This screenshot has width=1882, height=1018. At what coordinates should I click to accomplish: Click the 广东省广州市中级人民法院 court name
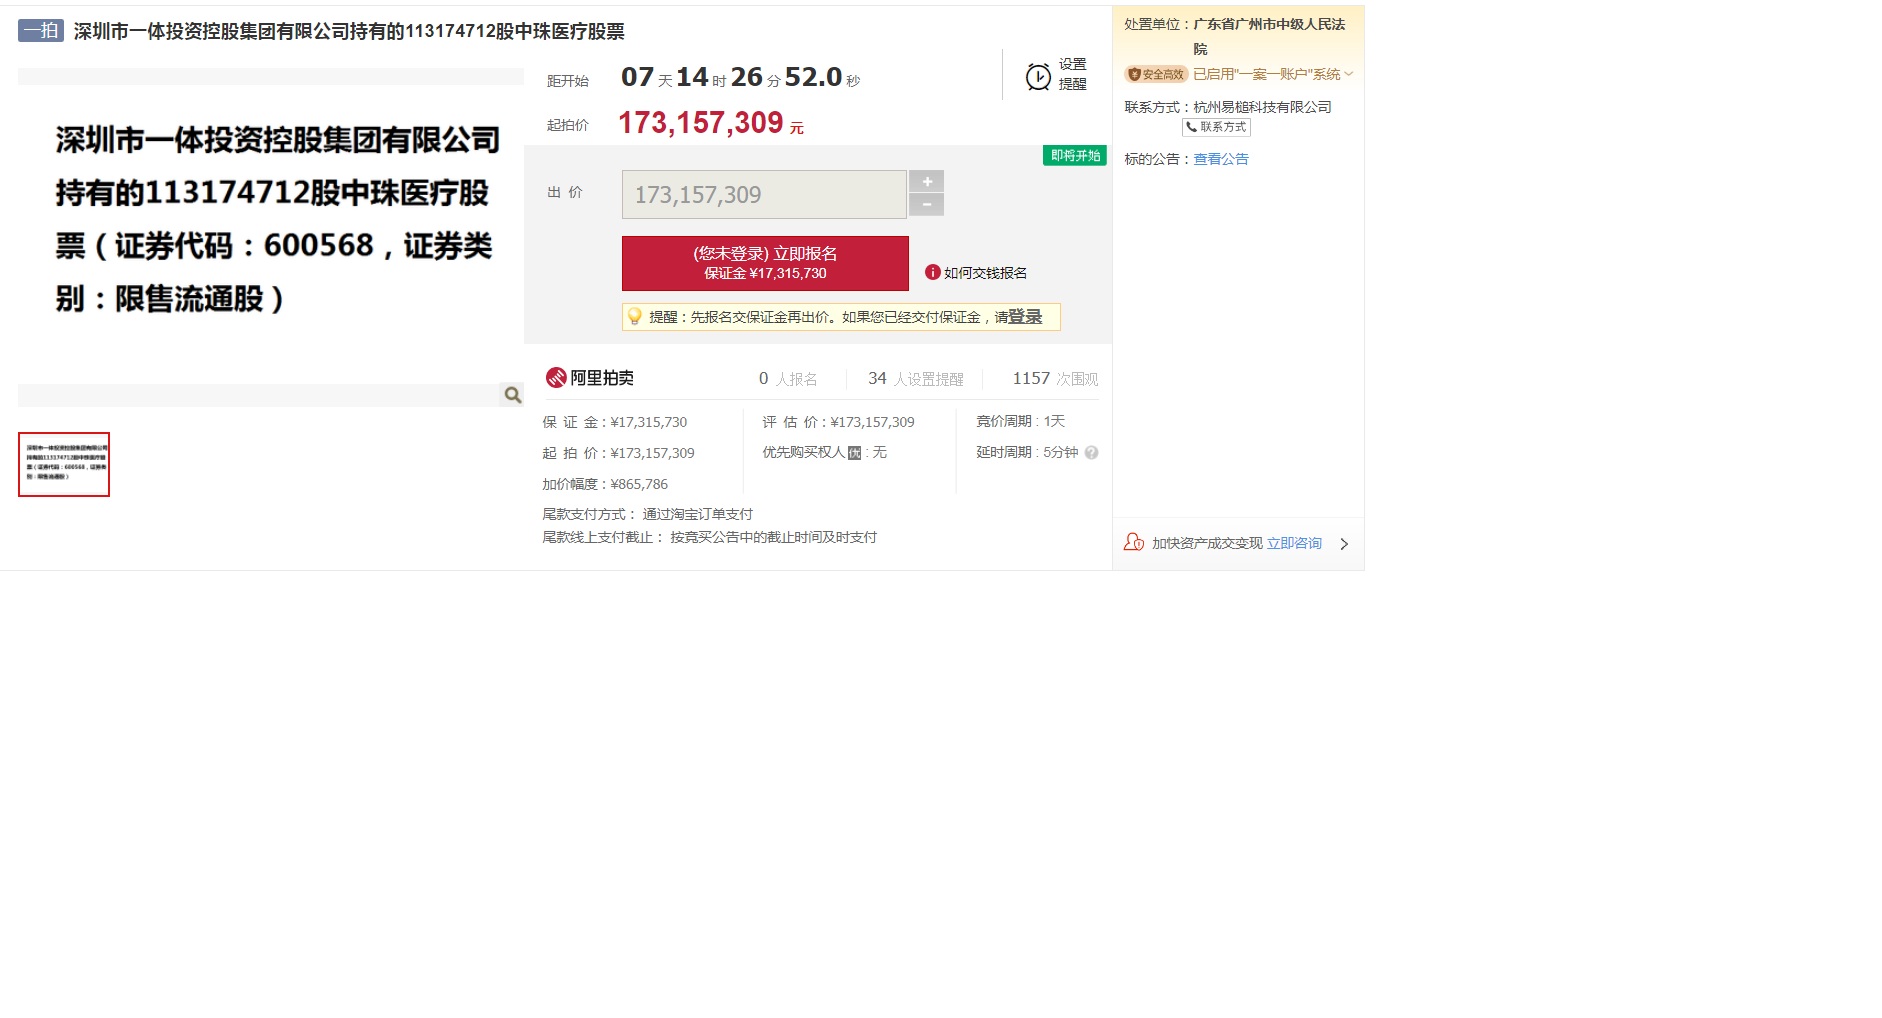(x=1269, y=36)
